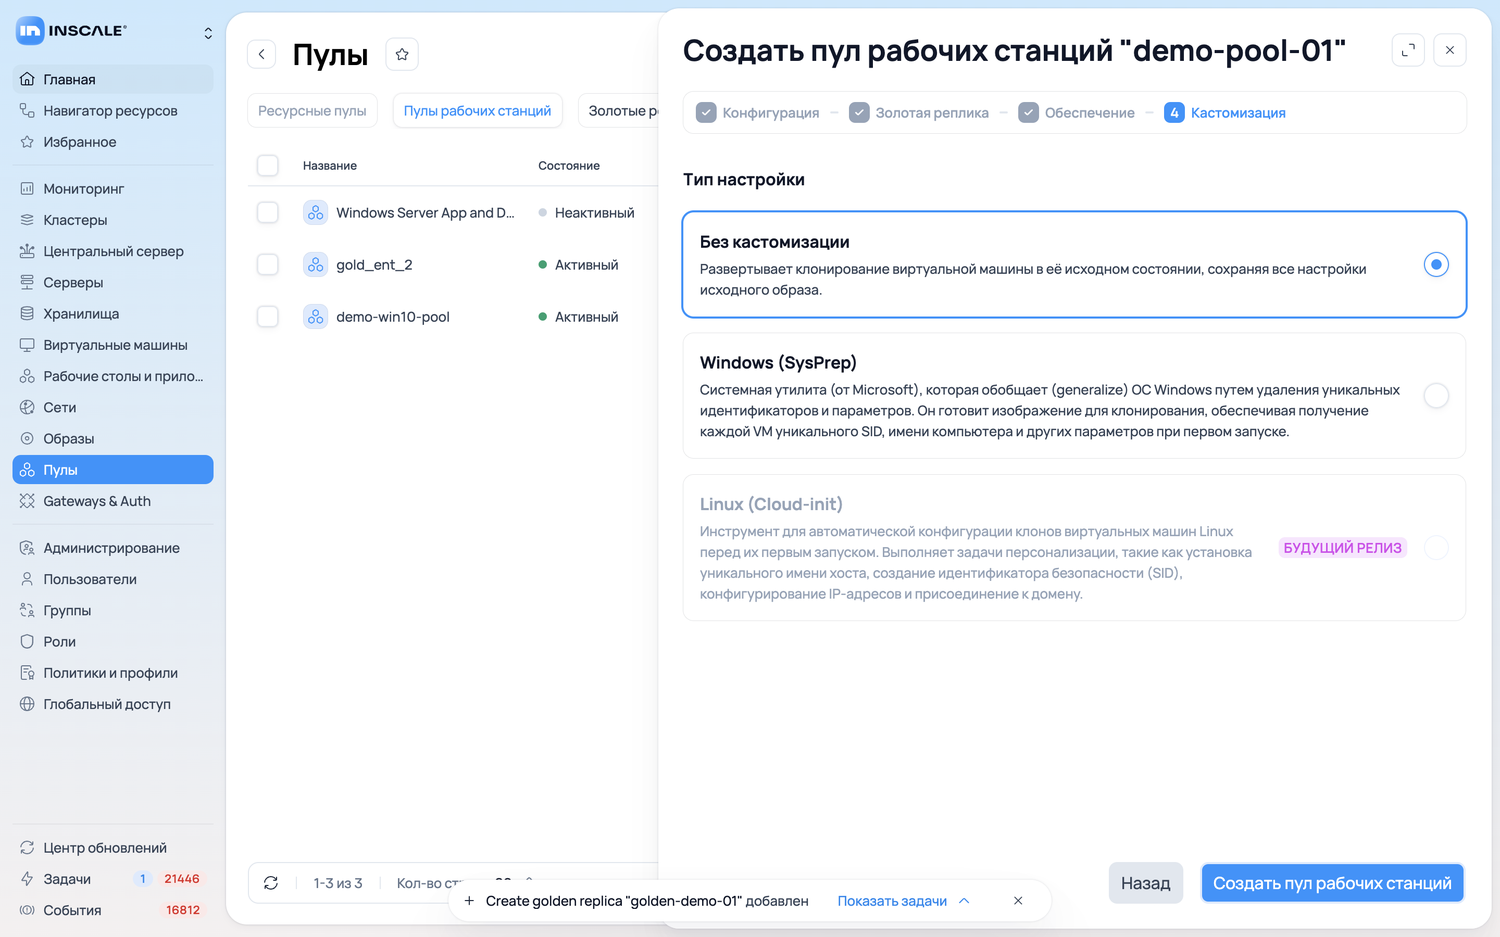Viewport: 1500px width, 937px height.
Task: Click the Gateways & Auth icon
Action: coord(27,501)
